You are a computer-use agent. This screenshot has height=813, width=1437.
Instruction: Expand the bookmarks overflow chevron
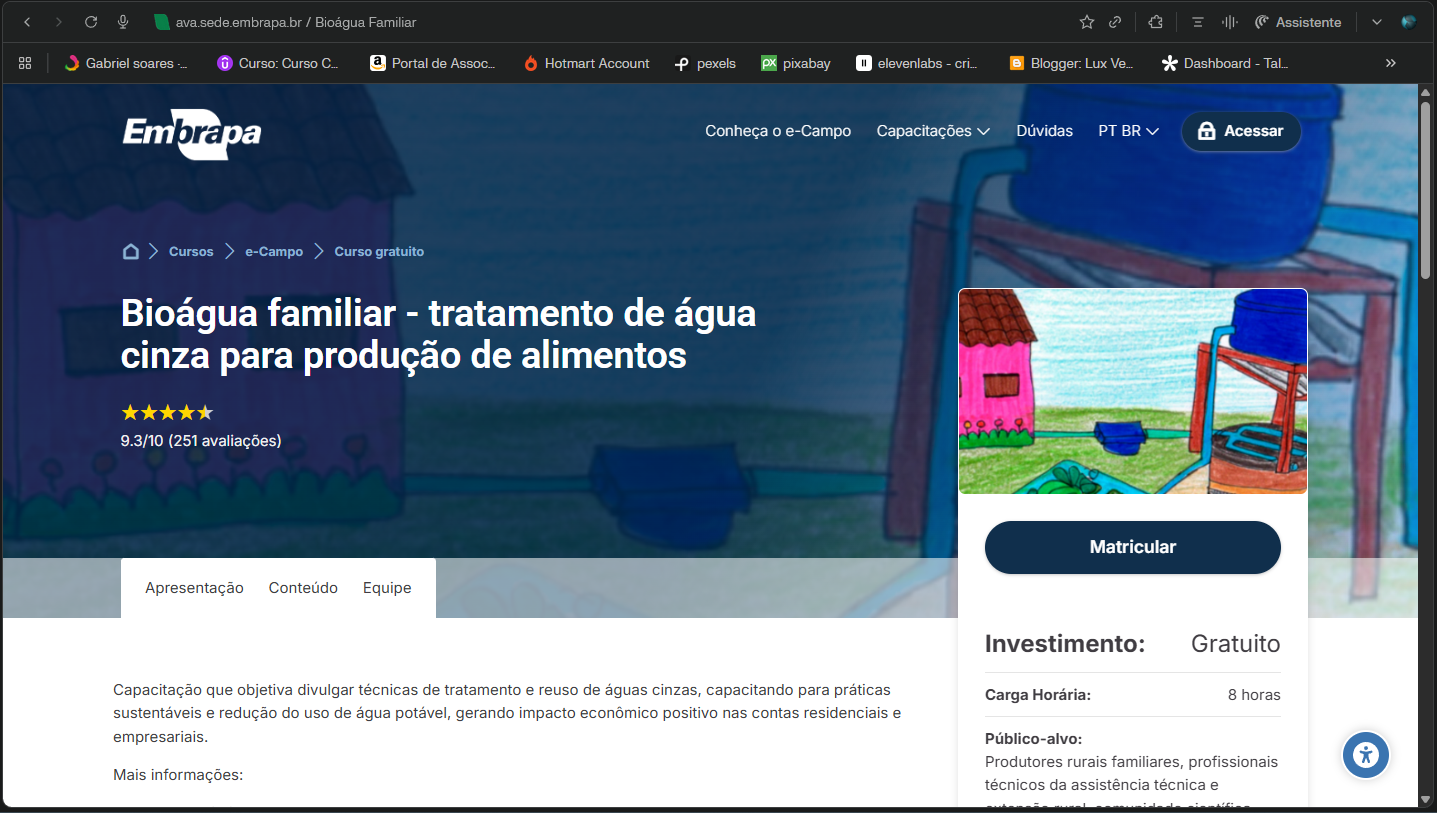[x=1390, y=62]
